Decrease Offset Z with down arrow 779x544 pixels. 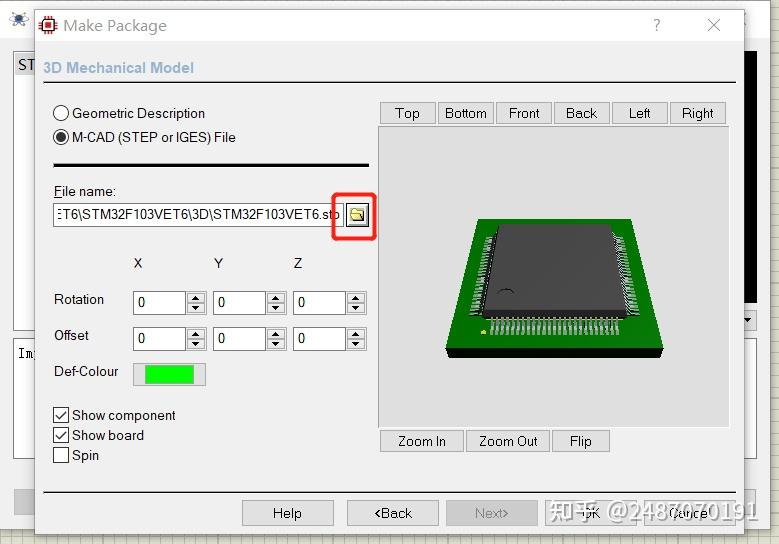(356, 344)
